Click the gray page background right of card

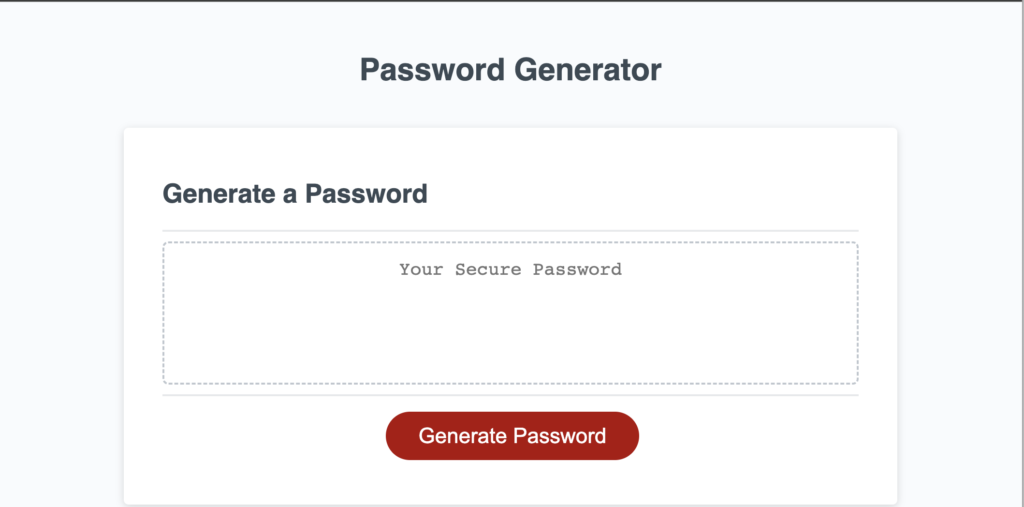(x=960, y=300)
